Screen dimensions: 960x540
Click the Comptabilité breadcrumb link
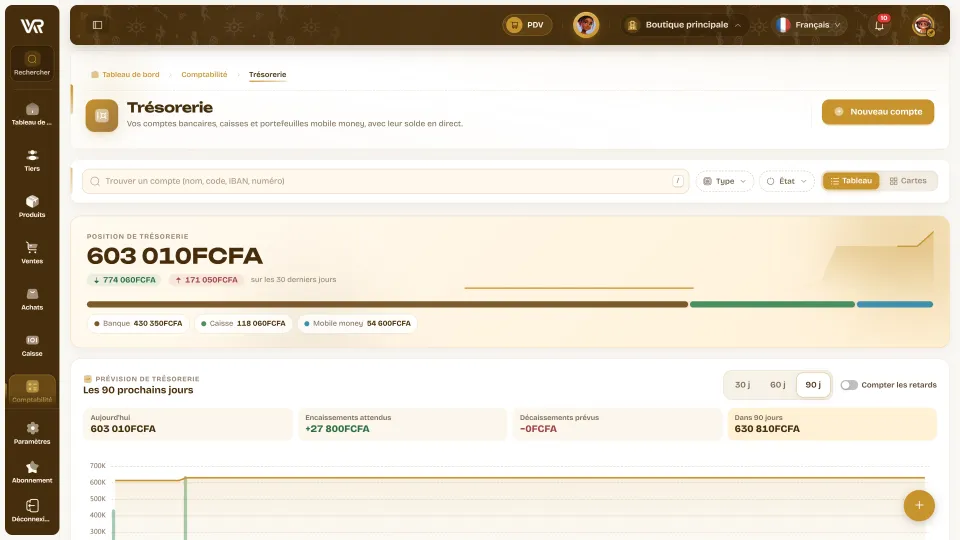(x=204, y=75)
